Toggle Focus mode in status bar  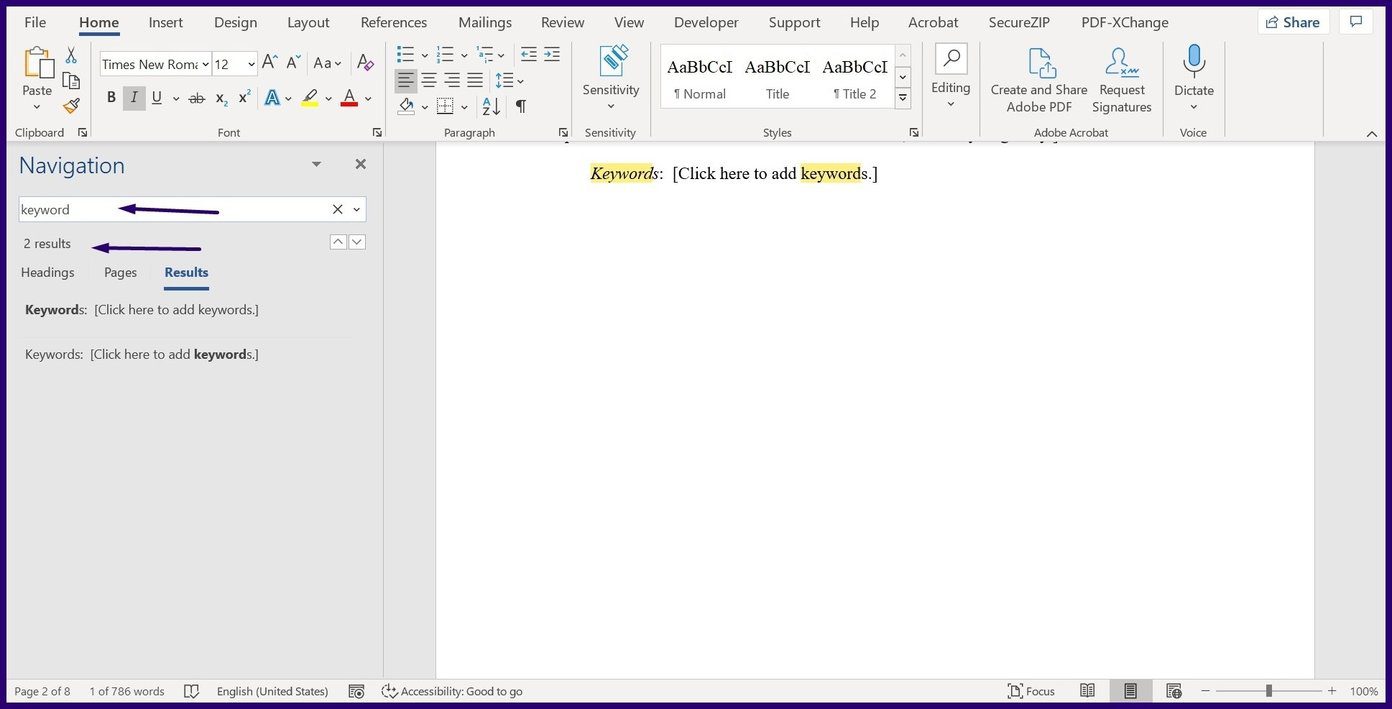point(1031,691)
